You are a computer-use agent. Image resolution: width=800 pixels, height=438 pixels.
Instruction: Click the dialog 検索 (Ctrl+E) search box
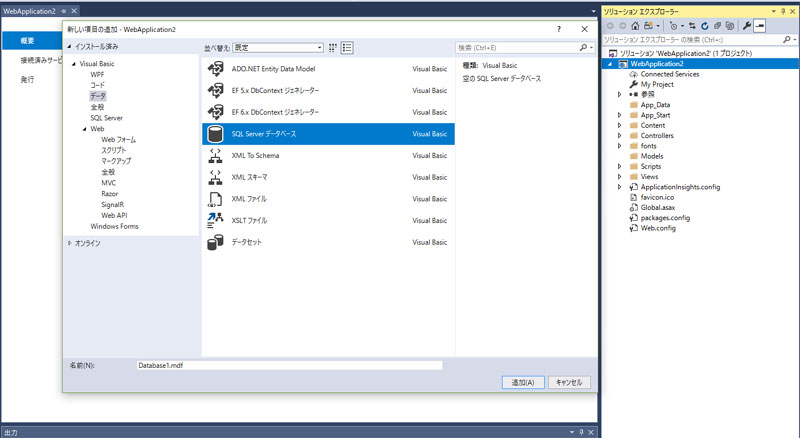tap(516, 47)
